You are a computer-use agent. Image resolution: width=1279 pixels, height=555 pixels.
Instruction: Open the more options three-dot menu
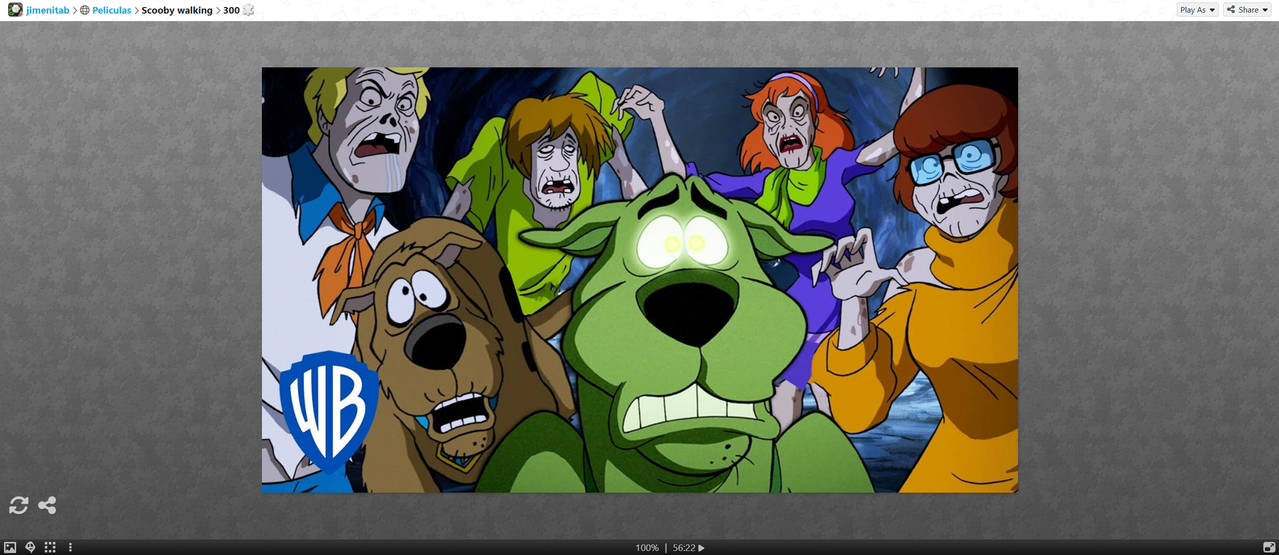(x=70, y=547)
